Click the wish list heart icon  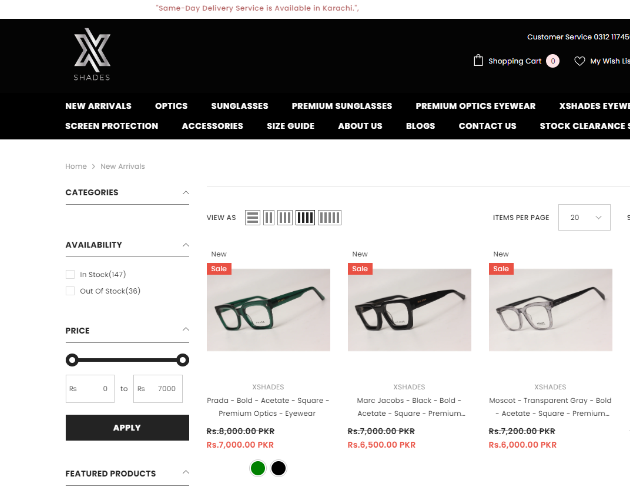coord(579,61)
